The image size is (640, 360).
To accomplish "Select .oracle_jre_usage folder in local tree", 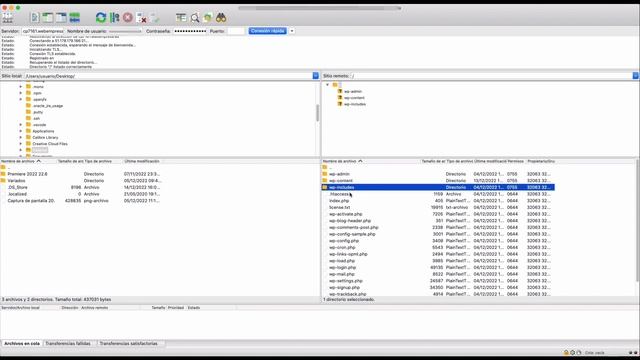I will (x=48, y=106).
